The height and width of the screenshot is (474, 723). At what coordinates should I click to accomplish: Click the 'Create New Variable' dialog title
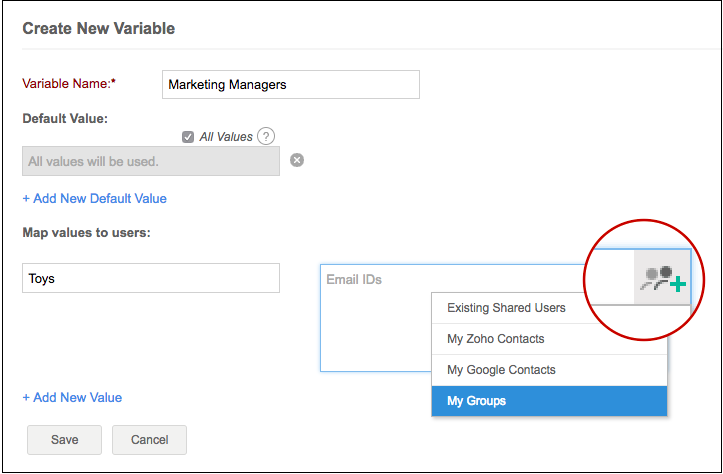pos(98,28)
